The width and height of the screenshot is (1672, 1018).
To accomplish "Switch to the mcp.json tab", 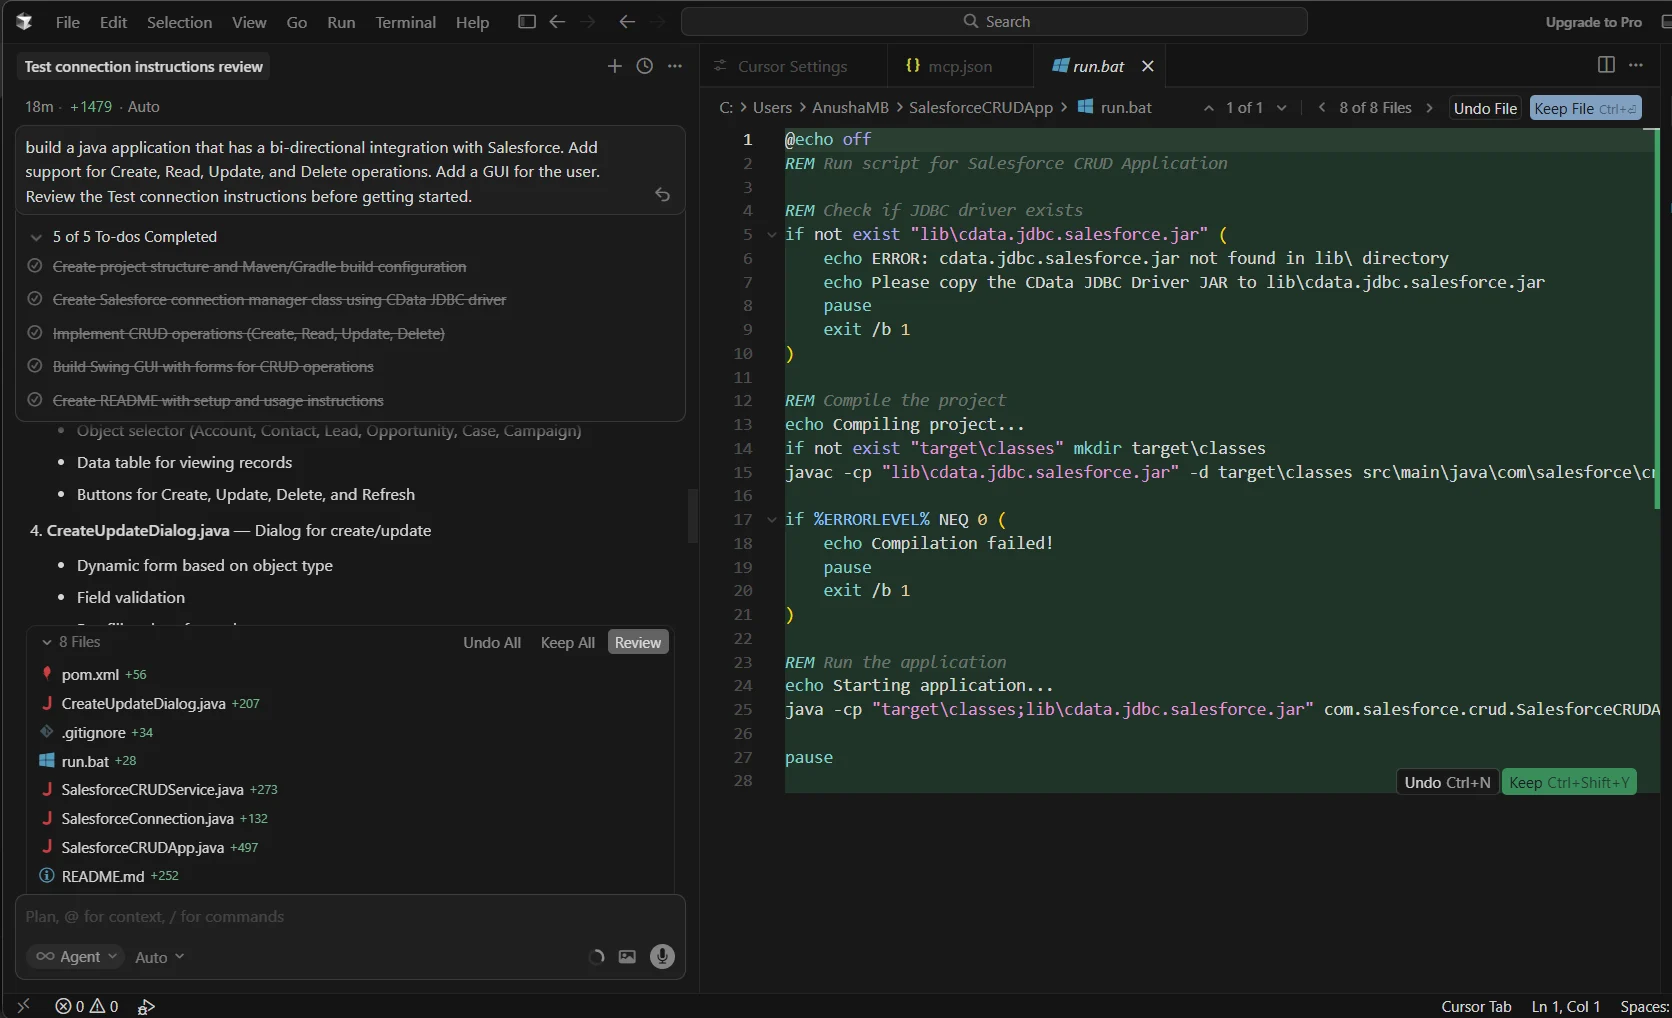I will [950, 66].
